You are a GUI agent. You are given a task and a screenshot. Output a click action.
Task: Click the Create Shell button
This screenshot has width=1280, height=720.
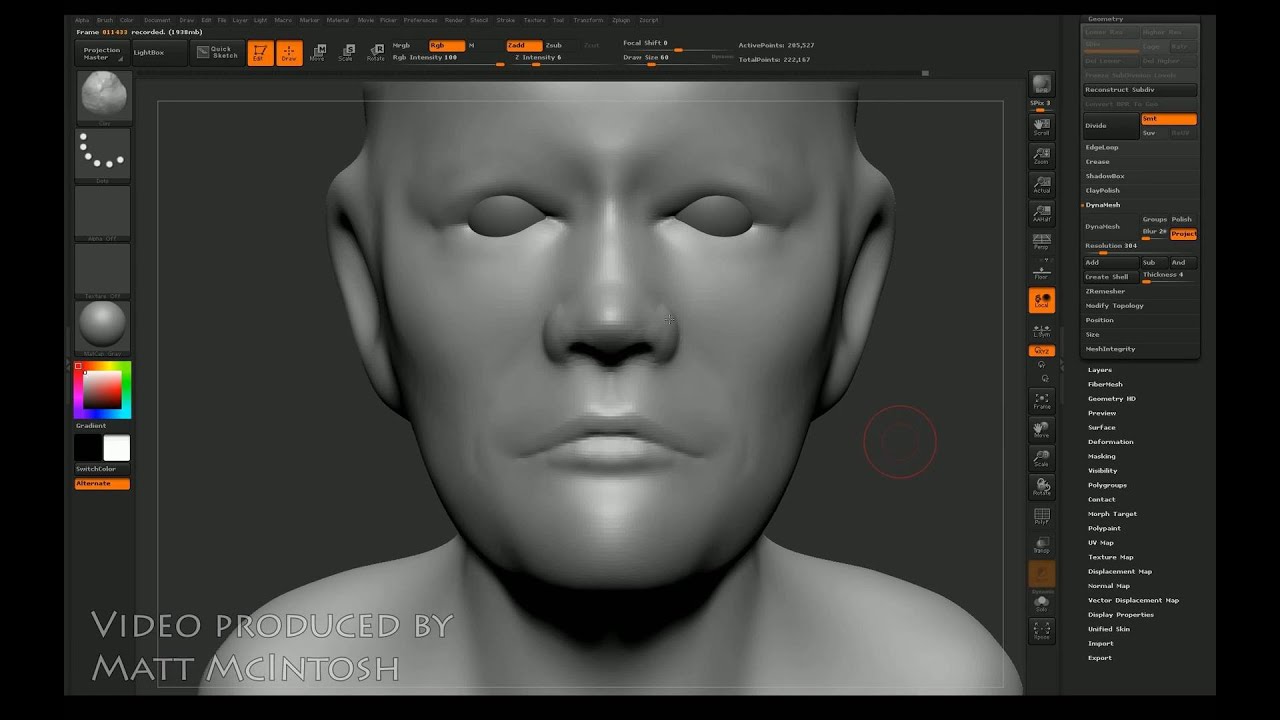(1111, 277)
